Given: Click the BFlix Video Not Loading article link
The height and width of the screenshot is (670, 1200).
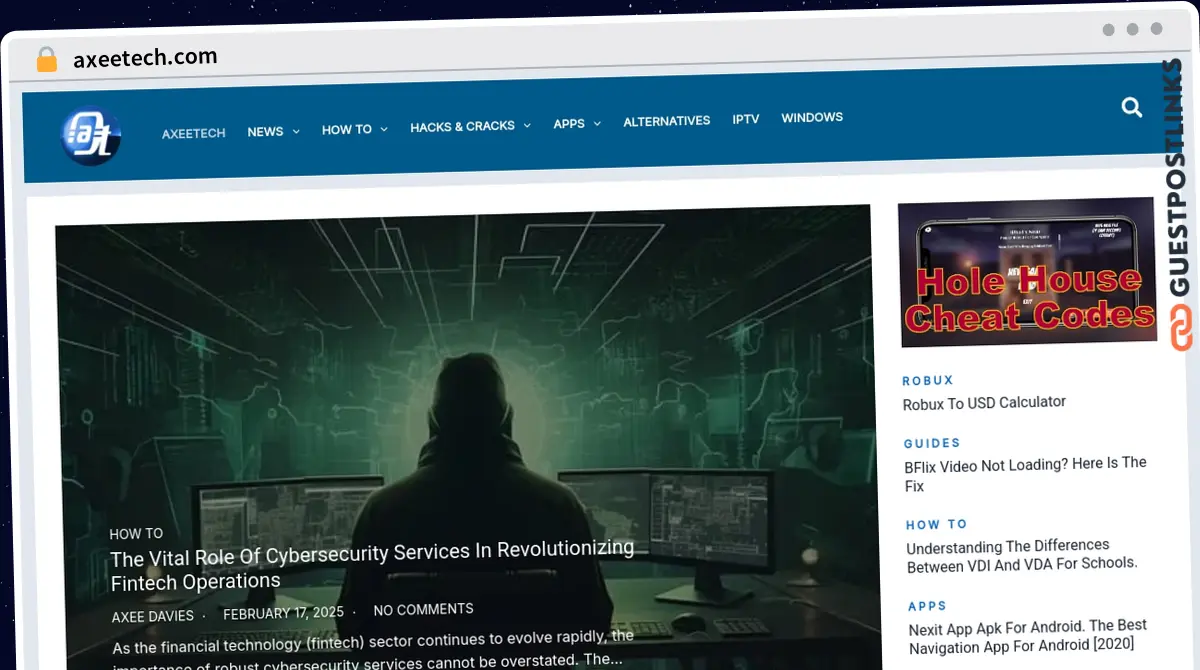Looking at the screenshot, I should (1025, 474).
